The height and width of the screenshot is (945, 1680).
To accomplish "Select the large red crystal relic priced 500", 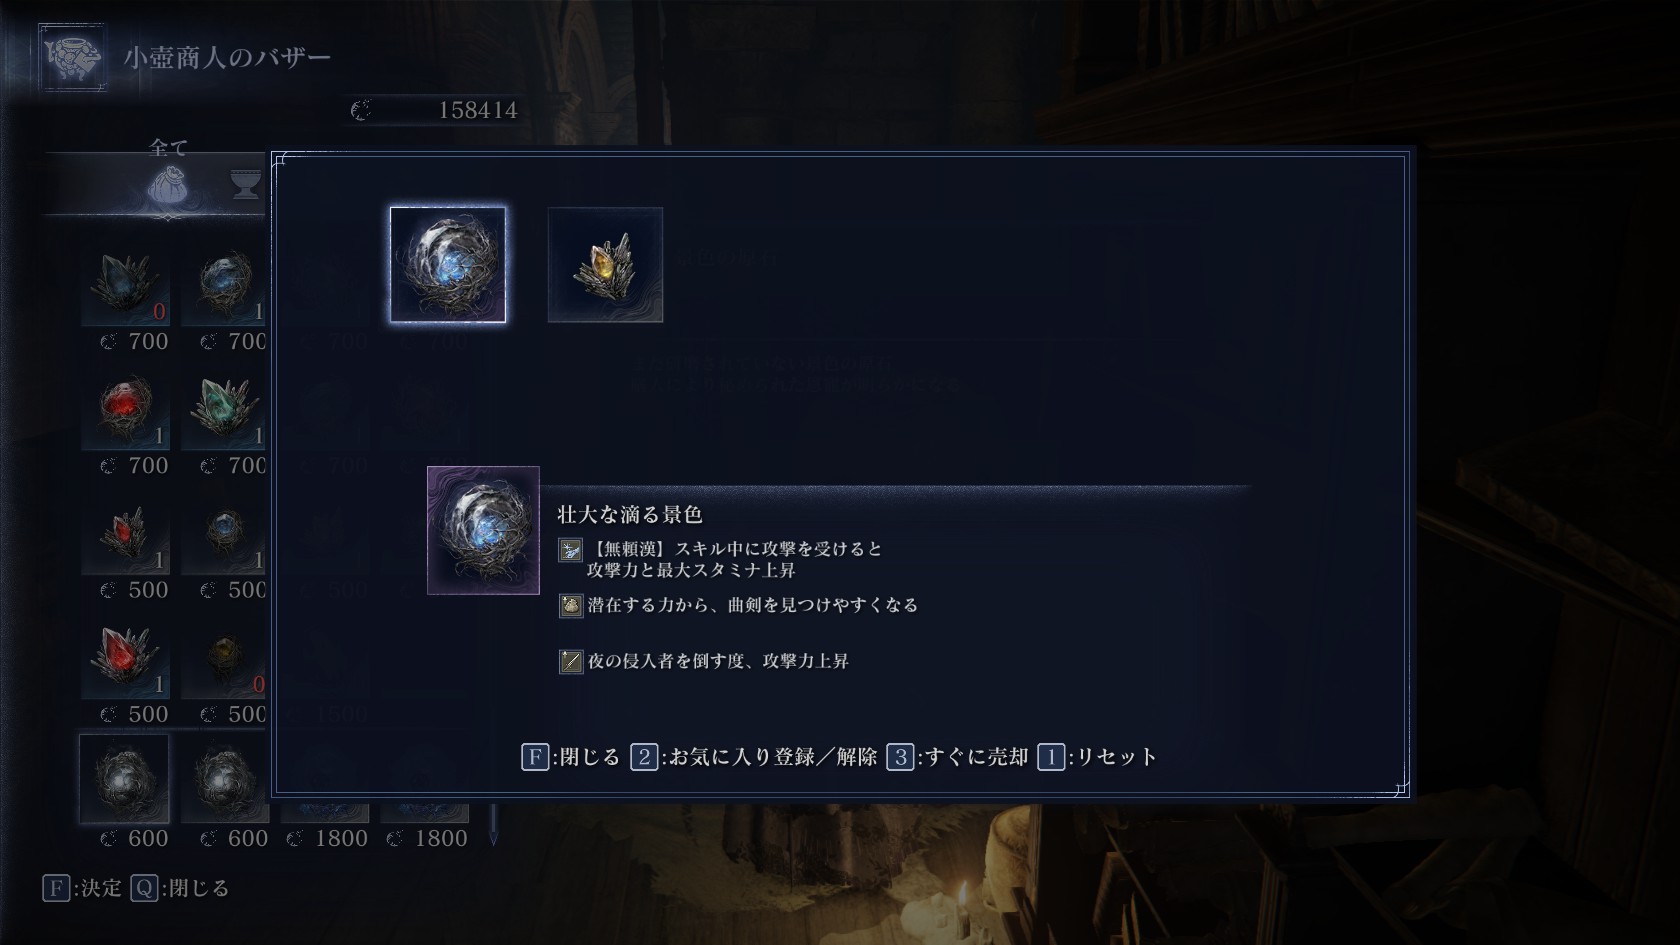I will tap(125, 659).
